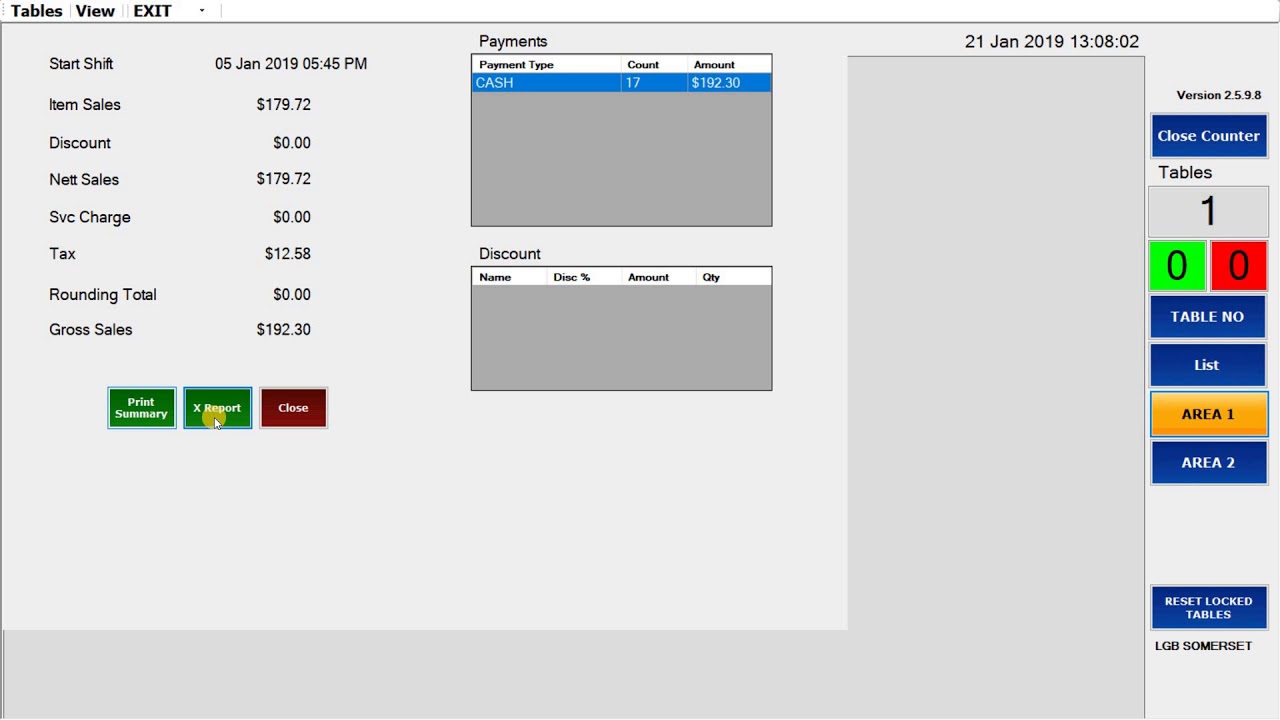Click the Item Sales value $179.72
Viewport: 1280px width, 720px height.
pyautogui.click(x=283, y=105)
